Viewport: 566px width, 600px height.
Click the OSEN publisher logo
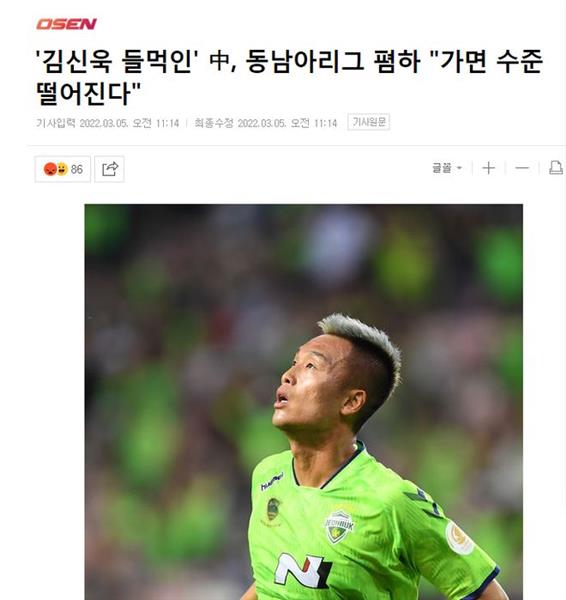click(x=66, y=24)
